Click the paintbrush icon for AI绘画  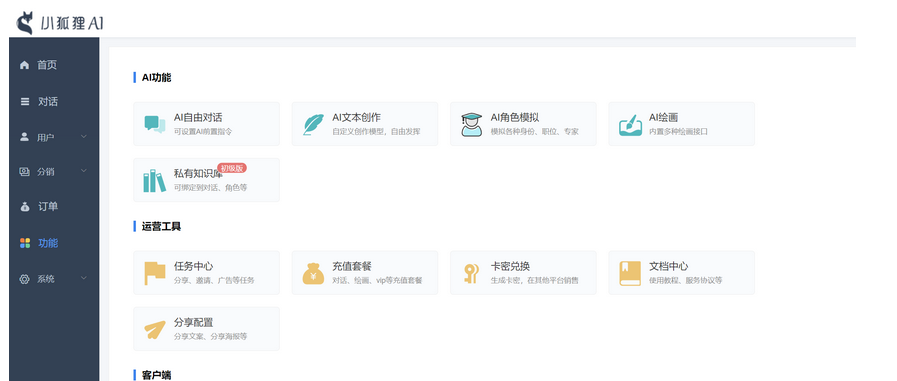(630, 125)
